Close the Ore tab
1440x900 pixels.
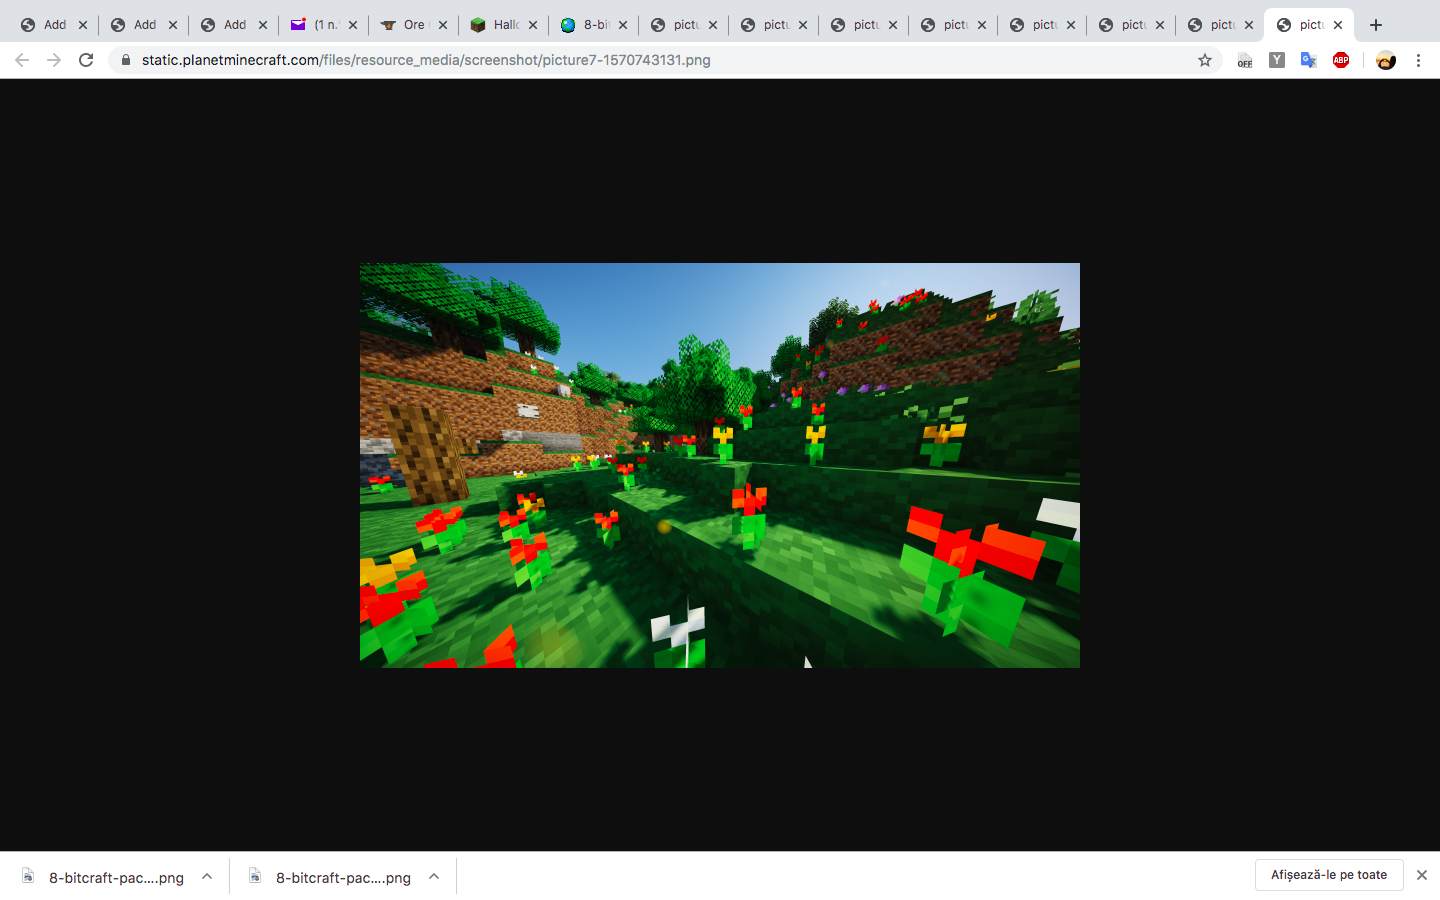(443, 25)
